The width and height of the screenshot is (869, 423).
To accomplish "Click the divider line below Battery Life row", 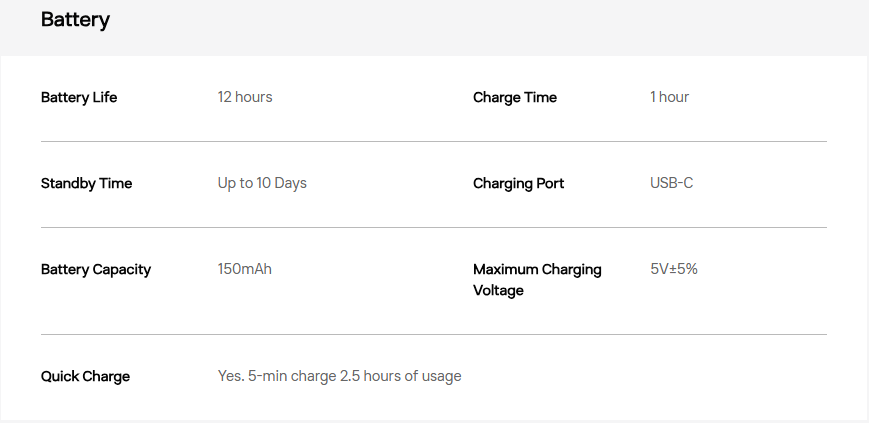I will coord(433,141).
